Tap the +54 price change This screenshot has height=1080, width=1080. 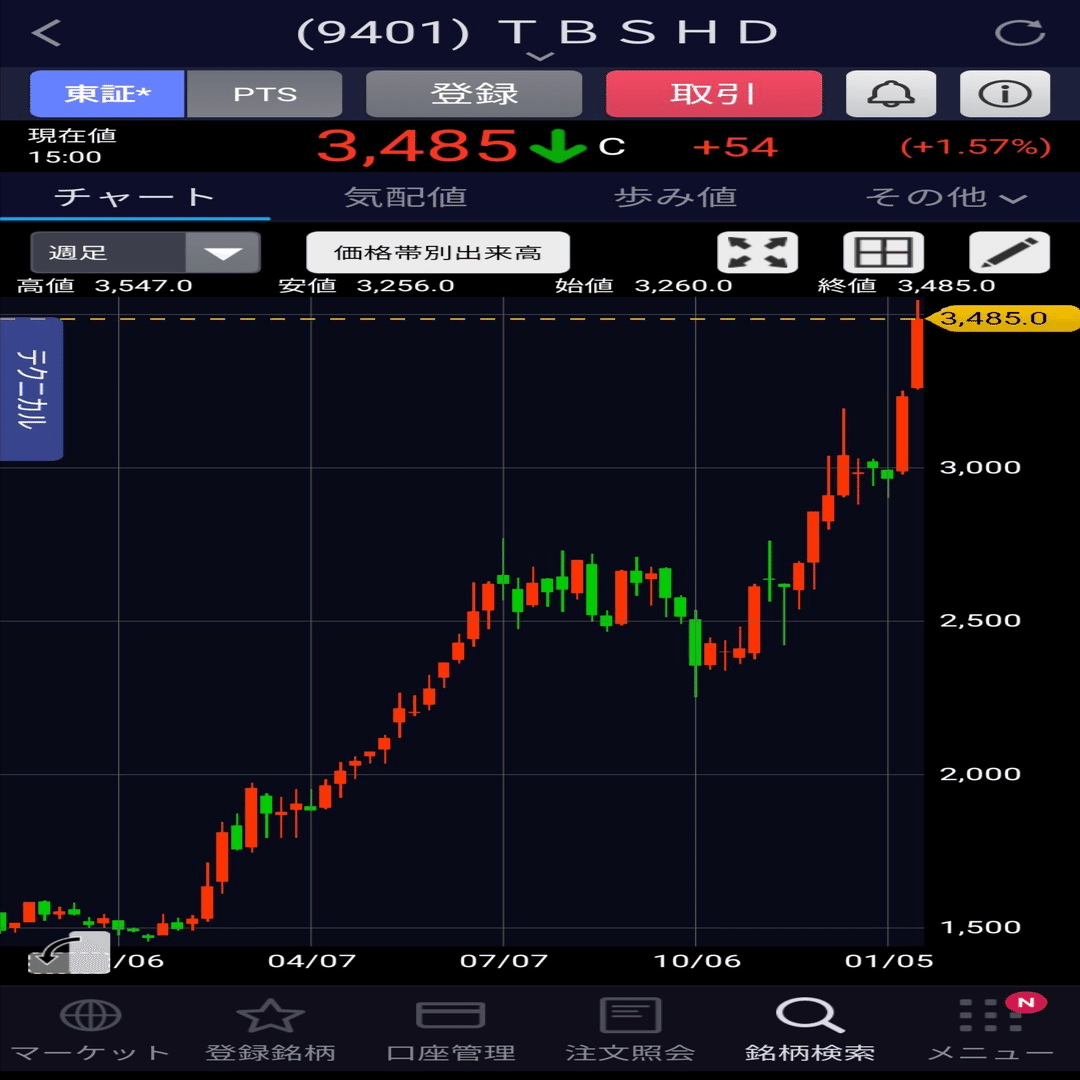[736, 147]
